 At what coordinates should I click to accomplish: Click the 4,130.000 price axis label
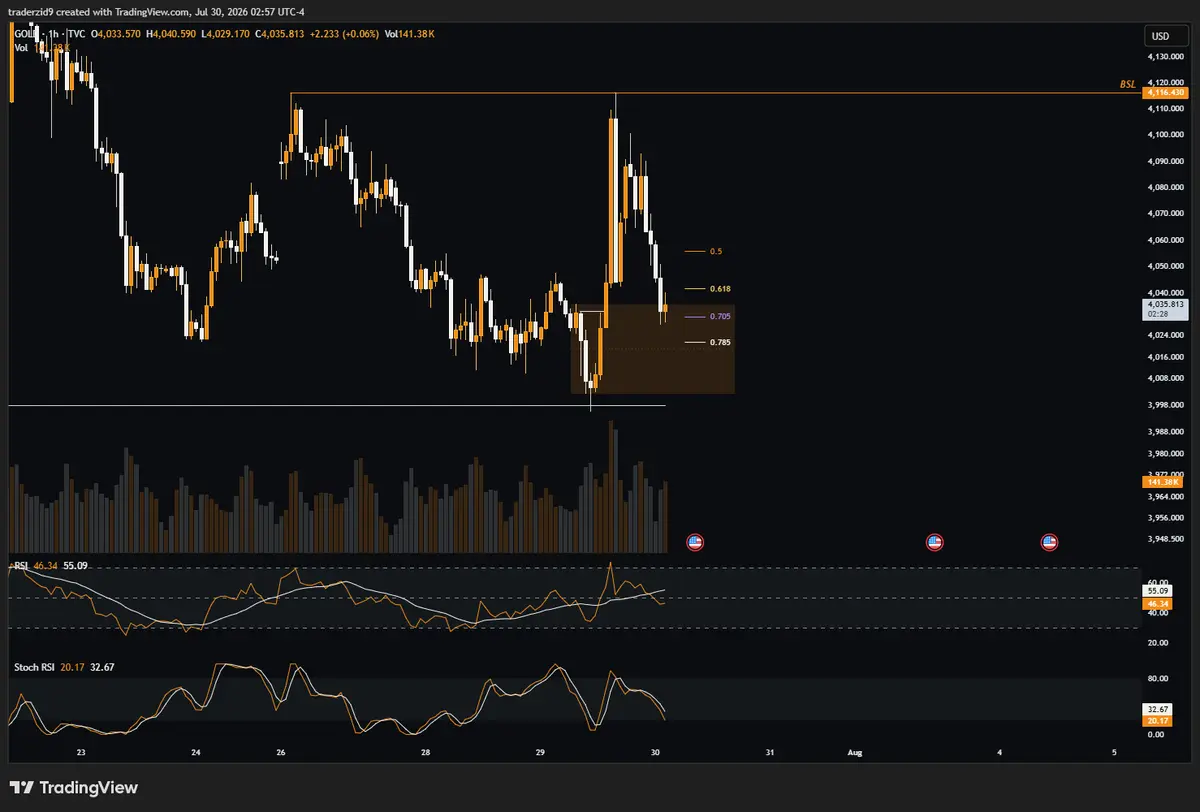tap(1166, 57)
